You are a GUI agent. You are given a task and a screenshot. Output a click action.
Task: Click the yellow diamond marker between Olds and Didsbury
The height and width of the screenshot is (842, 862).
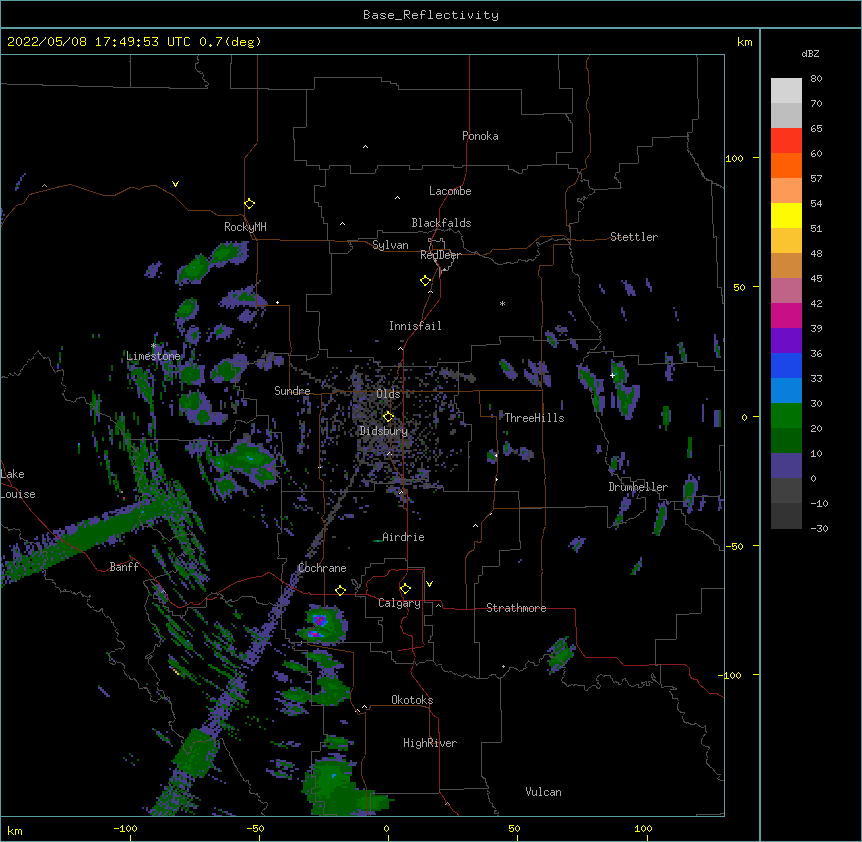388,417
